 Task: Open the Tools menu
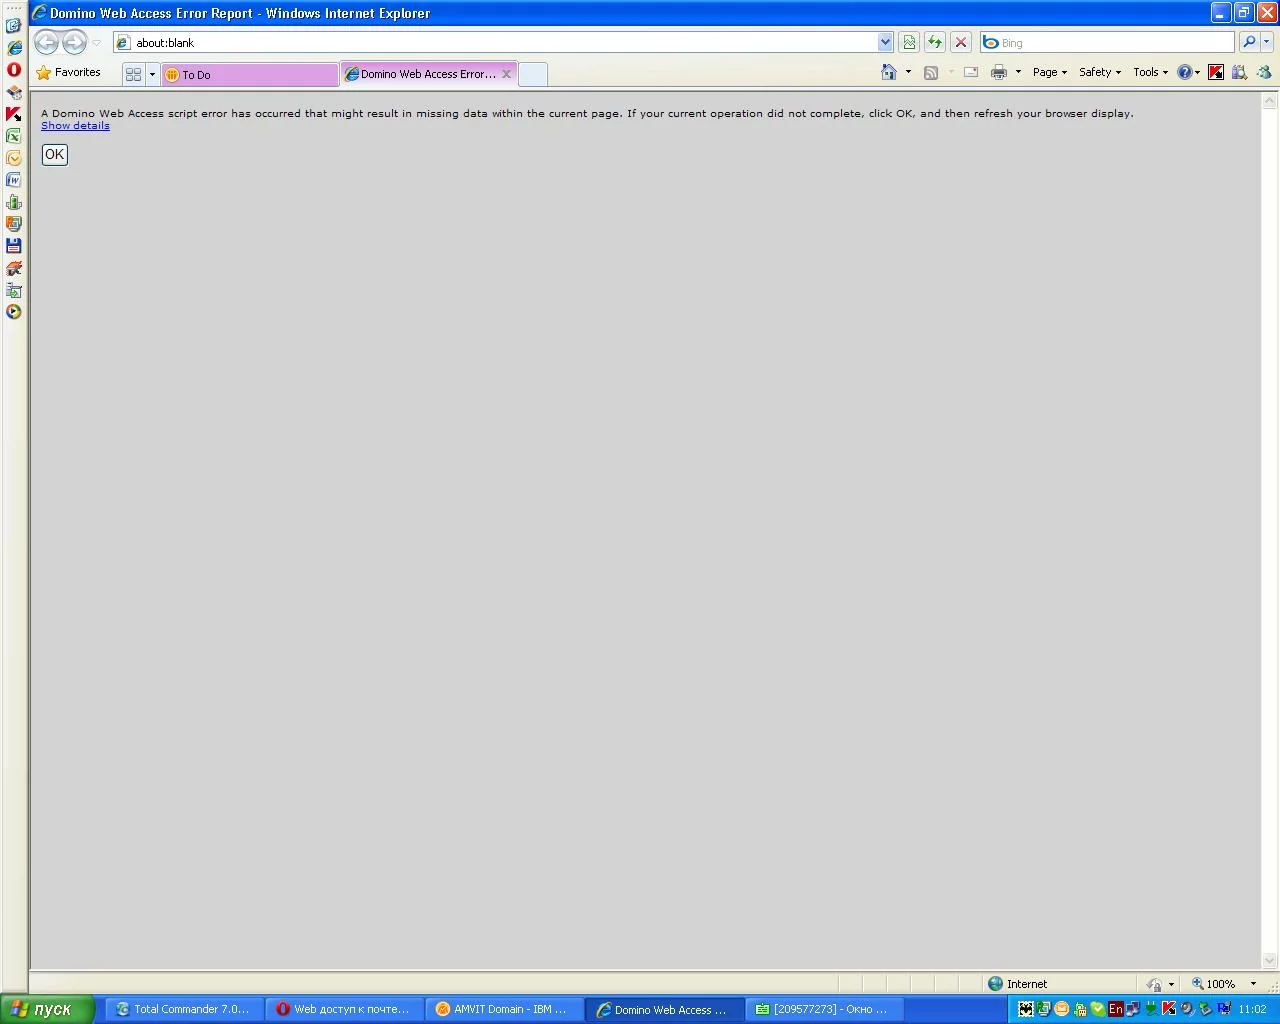click(1150, 72)
